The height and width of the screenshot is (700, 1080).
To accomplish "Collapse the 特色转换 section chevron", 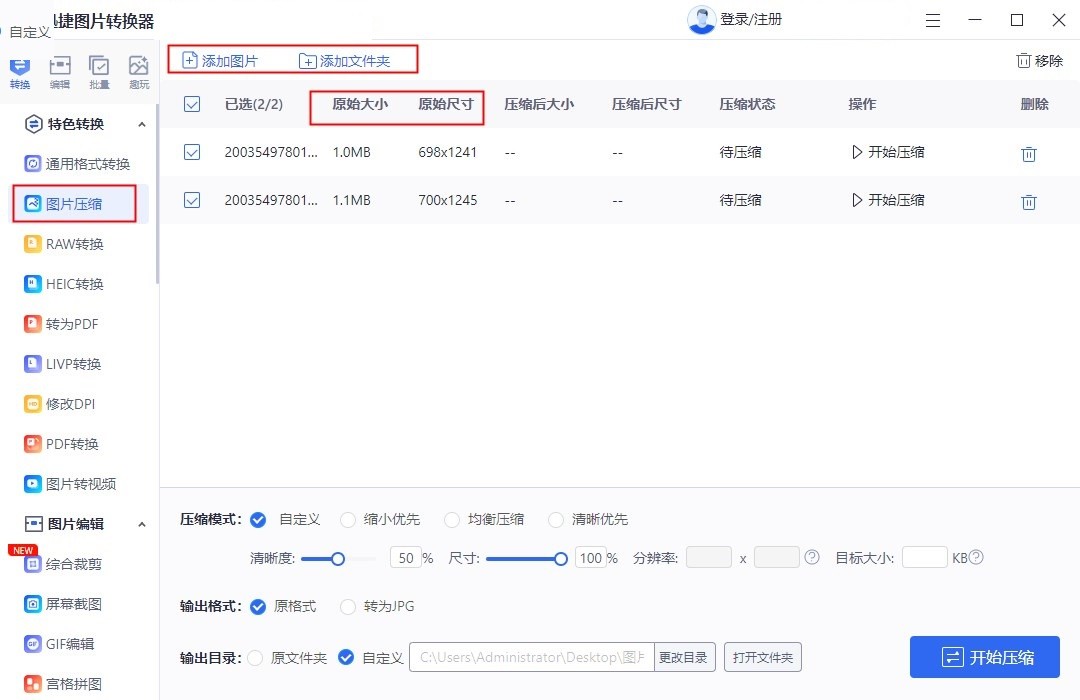I will pos(142,125).
